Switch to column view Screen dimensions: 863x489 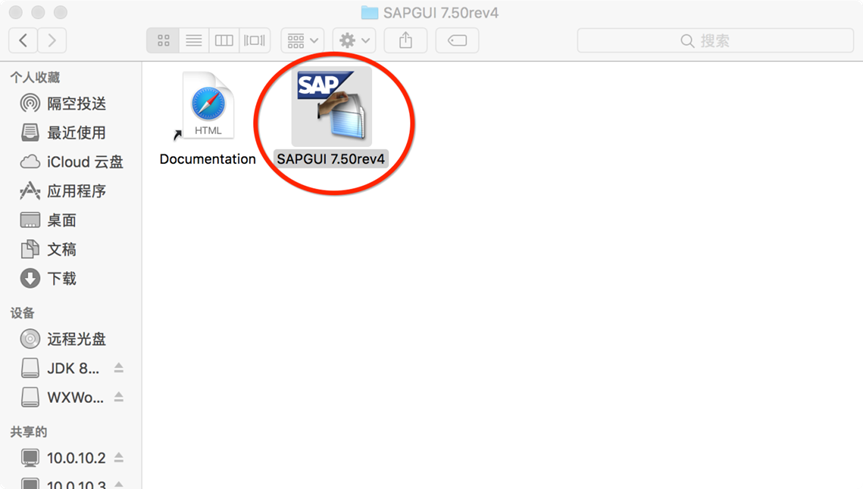point(224,40)
